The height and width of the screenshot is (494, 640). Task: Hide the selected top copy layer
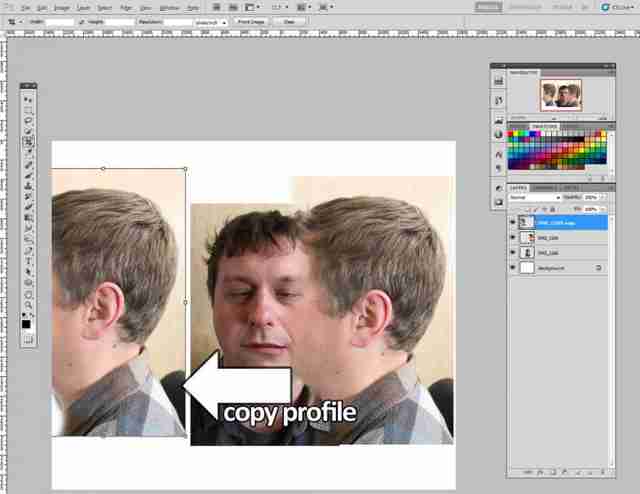[513, 222]
